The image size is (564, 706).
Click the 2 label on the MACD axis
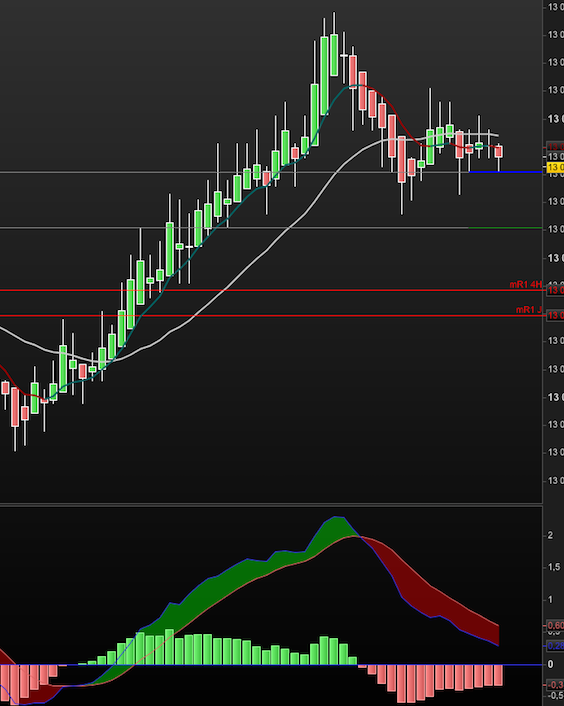[x=550, y=535]
